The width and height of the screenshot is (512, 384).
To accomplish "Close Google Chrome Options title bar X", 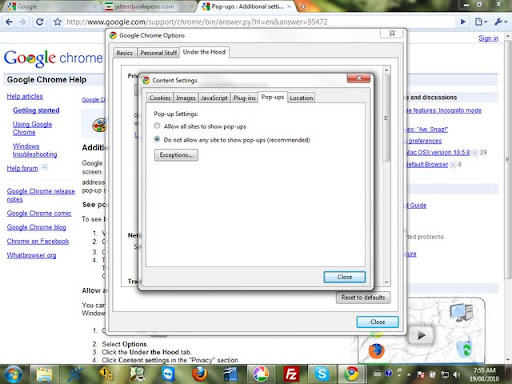I will (392, 33).
